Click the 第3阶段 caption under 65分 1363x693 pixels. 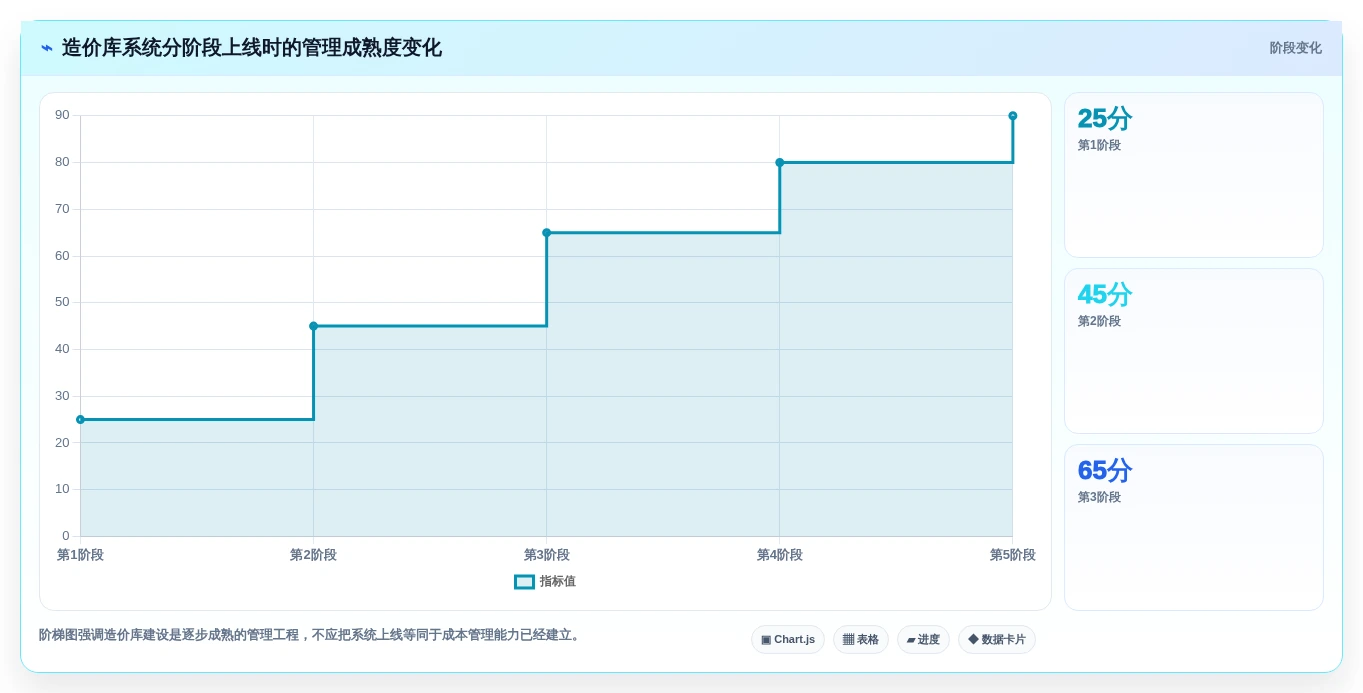tap(1099, 497)
